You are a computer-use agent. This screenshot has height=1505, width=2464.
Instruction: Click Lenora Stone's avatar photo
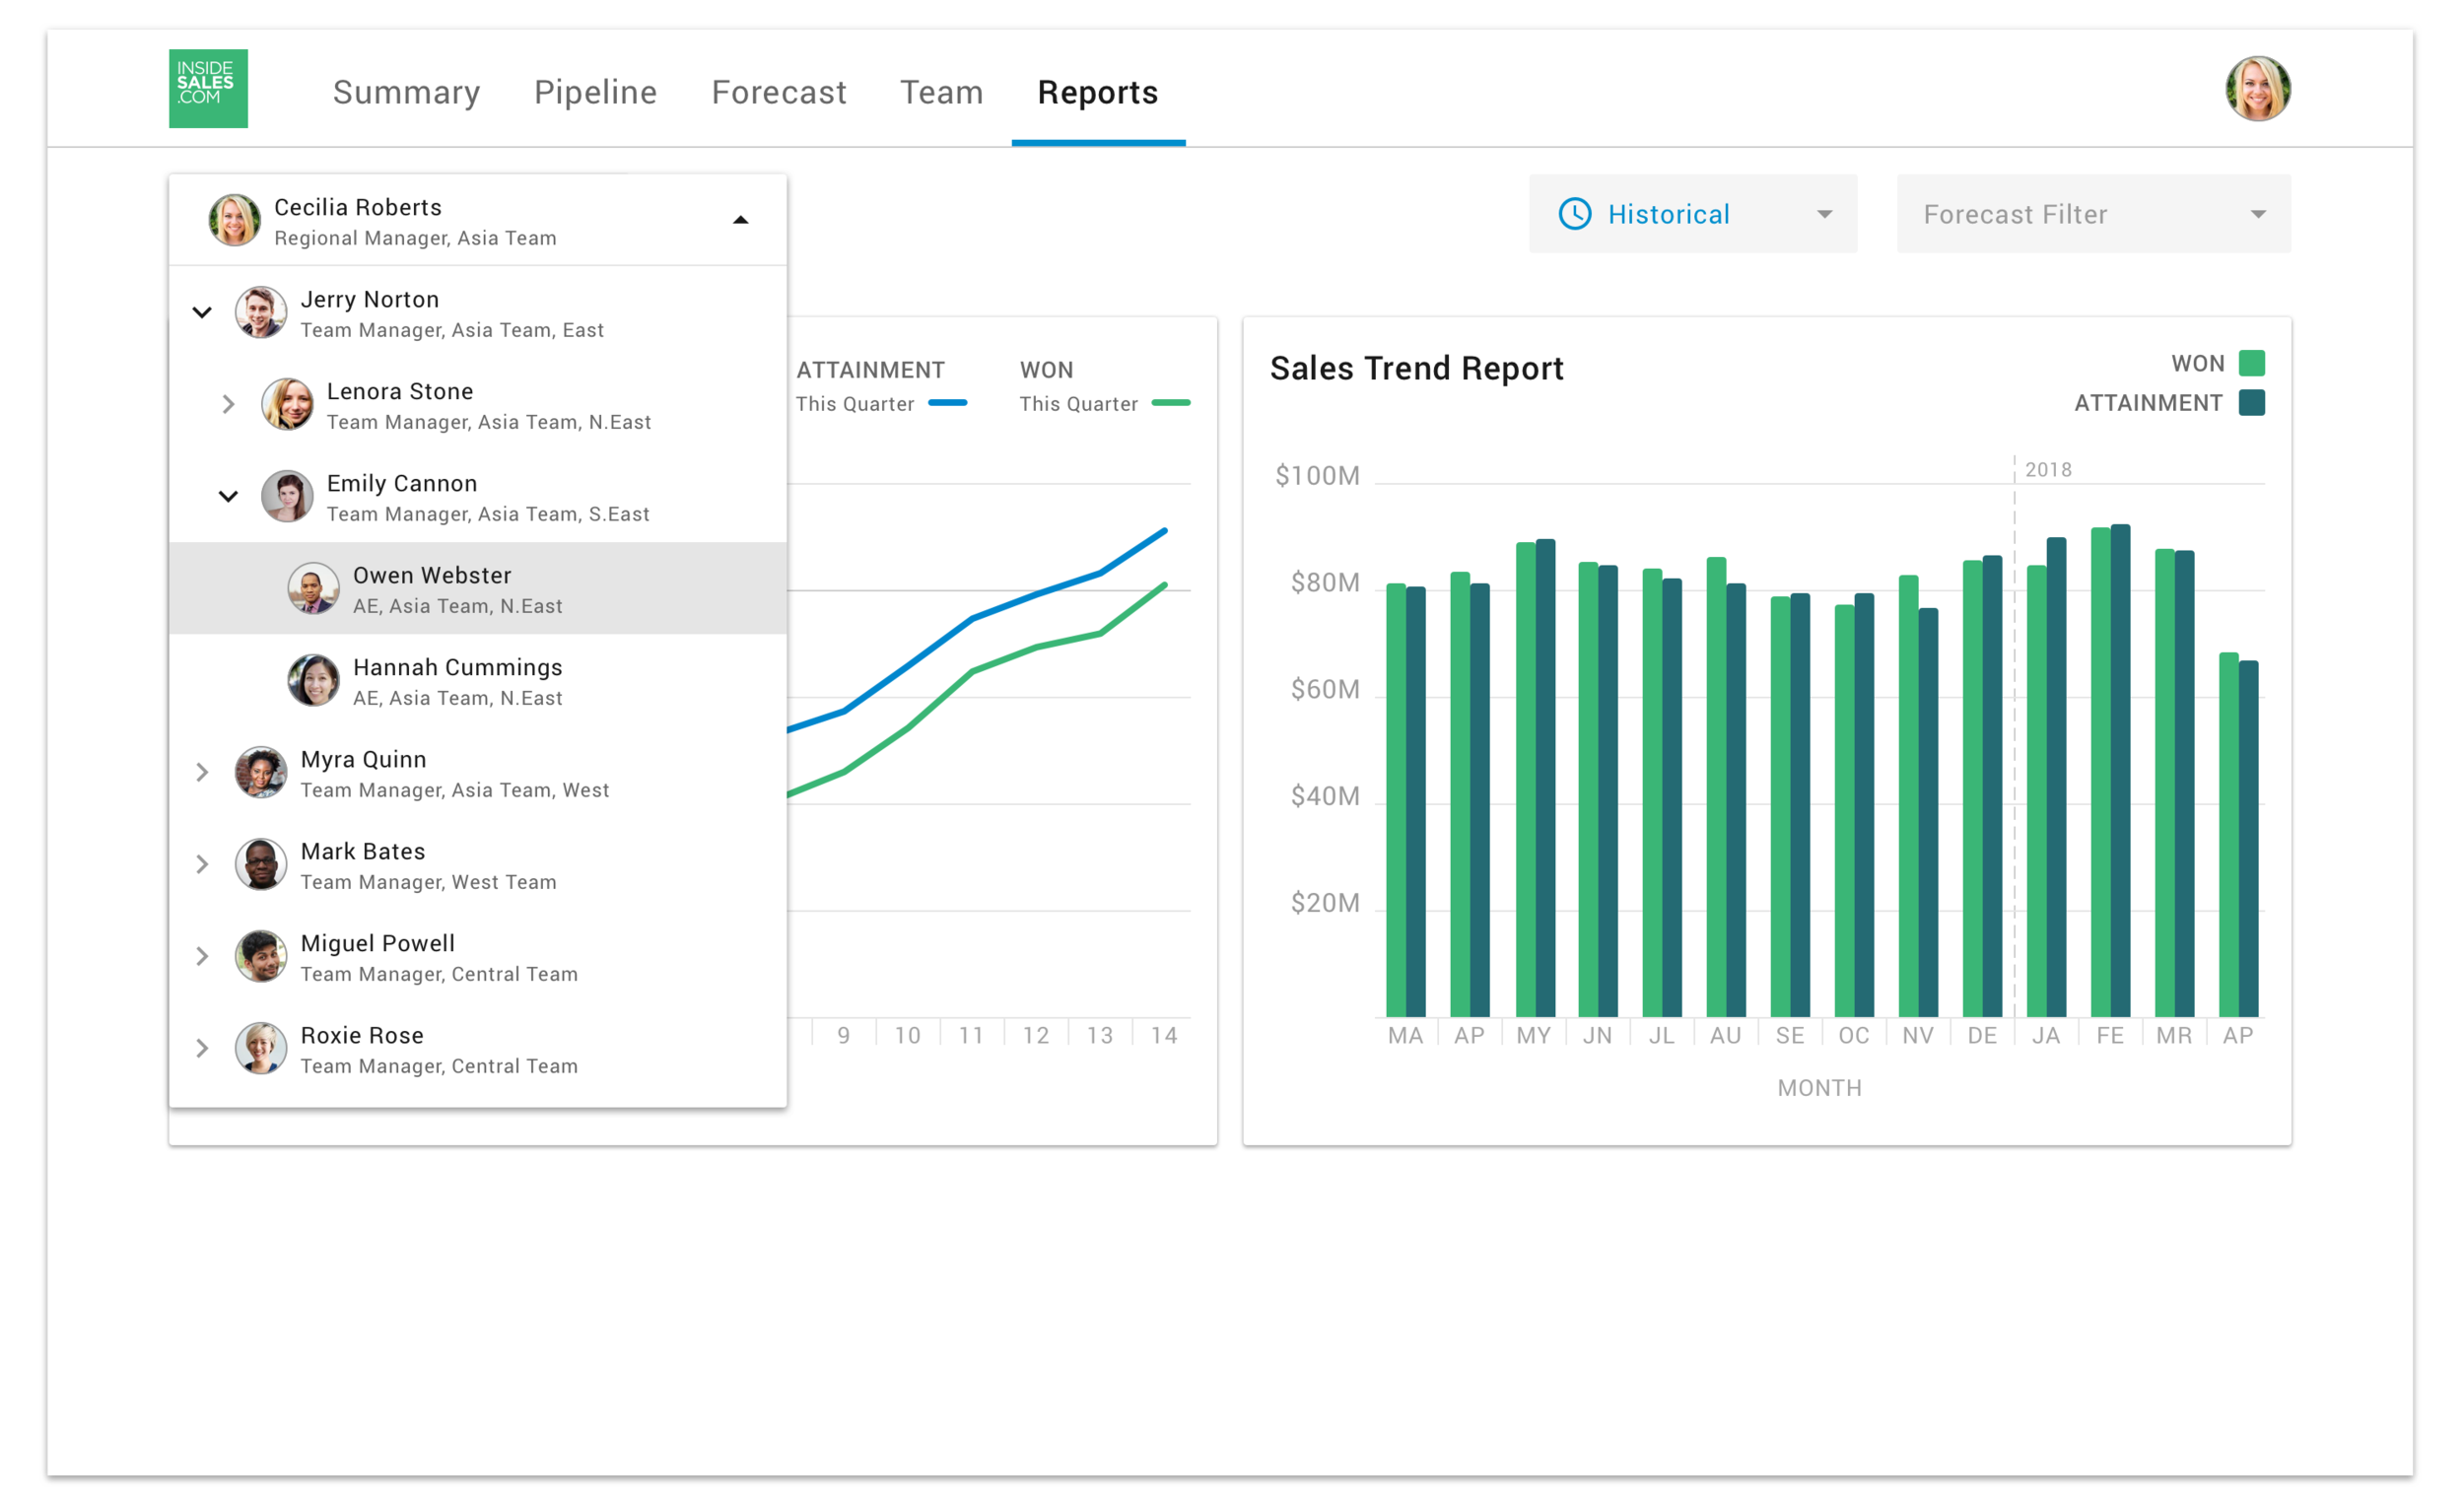pos(287,405)
